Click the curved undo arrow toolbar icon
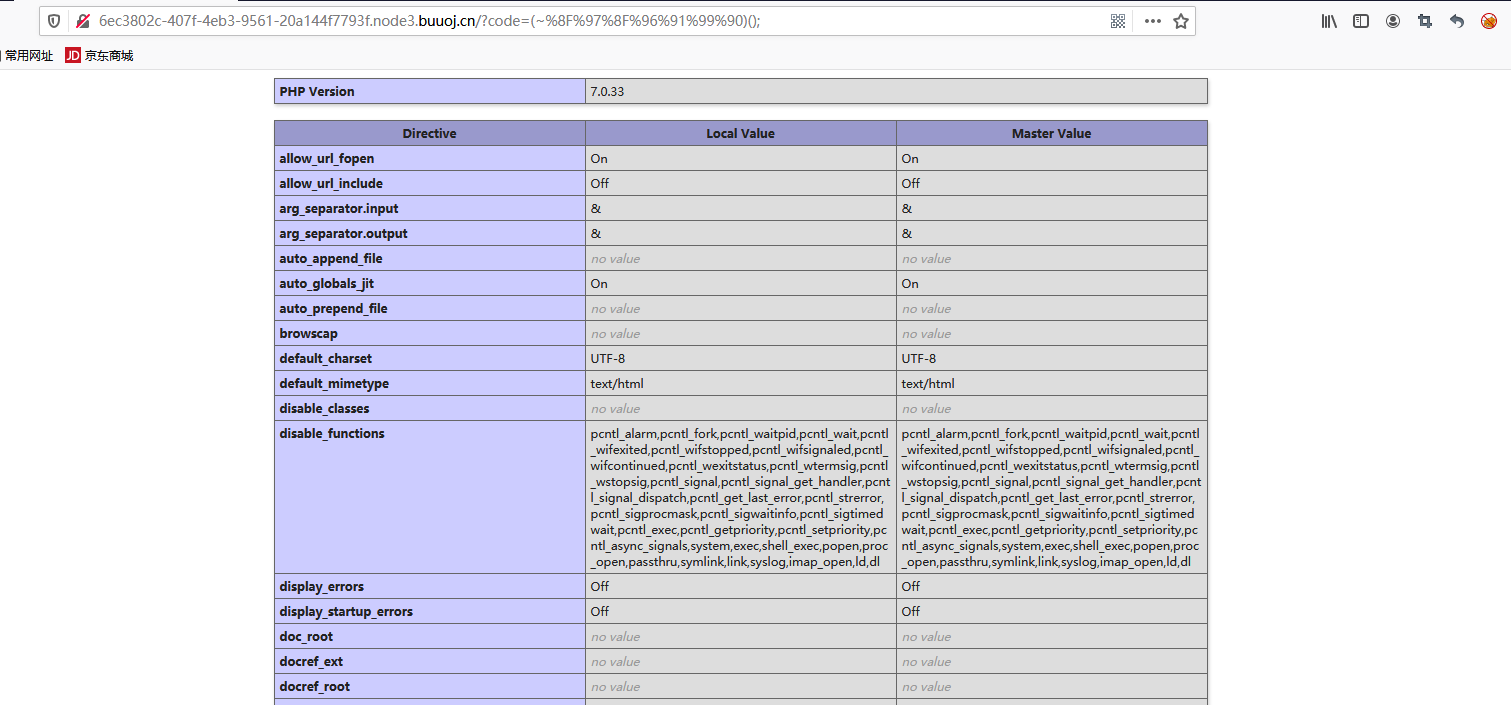Image resolution: width=1511 pixels, height=705 pixels. 1457,21
